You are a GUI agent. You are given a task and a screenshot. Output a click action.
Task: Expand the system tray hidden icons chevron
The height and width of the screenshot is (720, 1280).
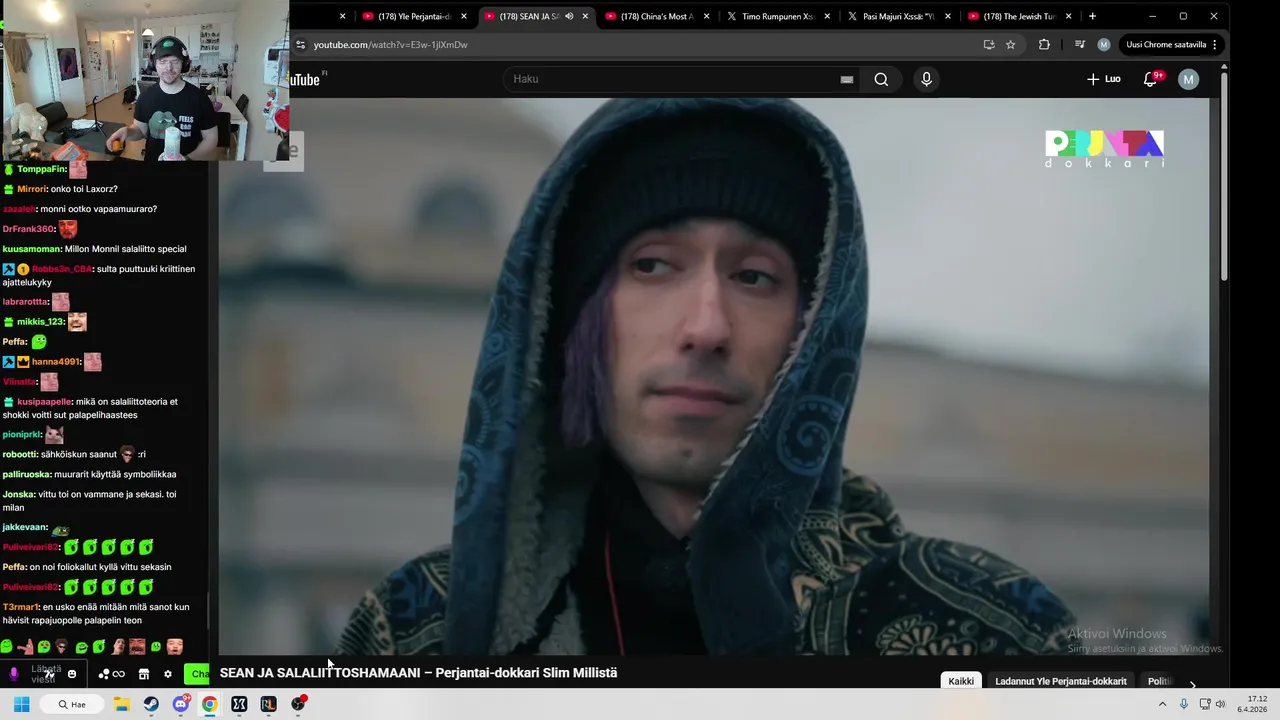[1162, 704]
